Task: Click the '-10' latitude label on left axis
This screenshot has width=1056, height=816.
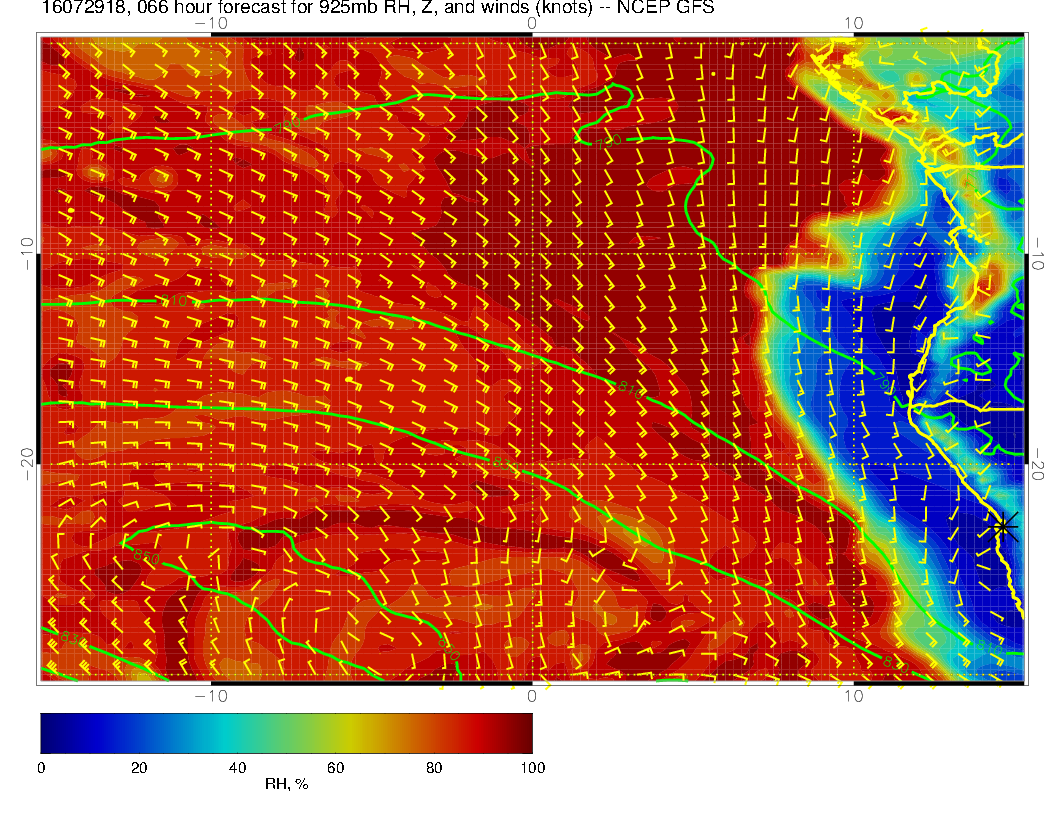Action: pos(27,253)
